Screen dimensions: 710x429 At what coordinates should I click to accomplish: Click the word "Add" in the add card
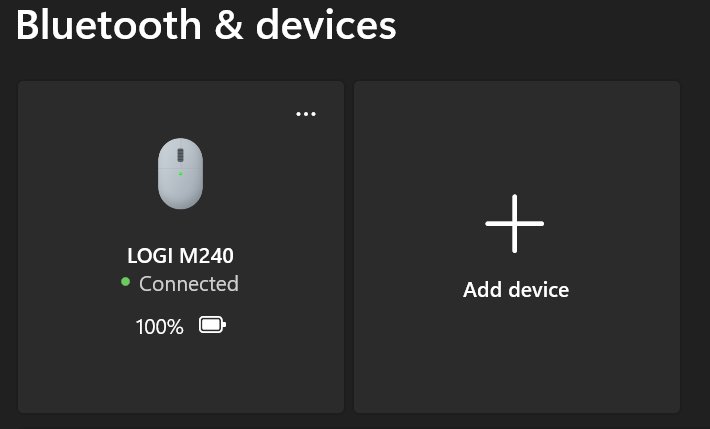coord(481,290)
